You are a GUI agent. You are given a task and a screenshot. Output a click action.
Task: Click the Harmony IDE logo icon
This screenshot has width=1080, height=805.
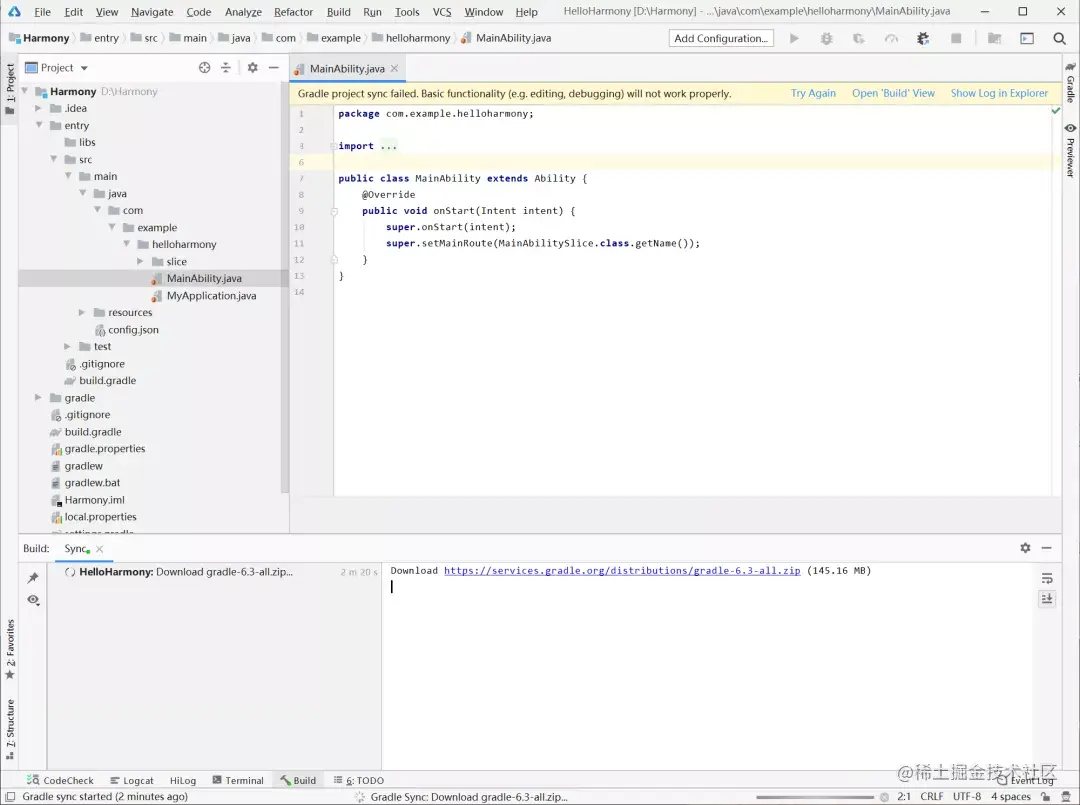click(14, 12)
